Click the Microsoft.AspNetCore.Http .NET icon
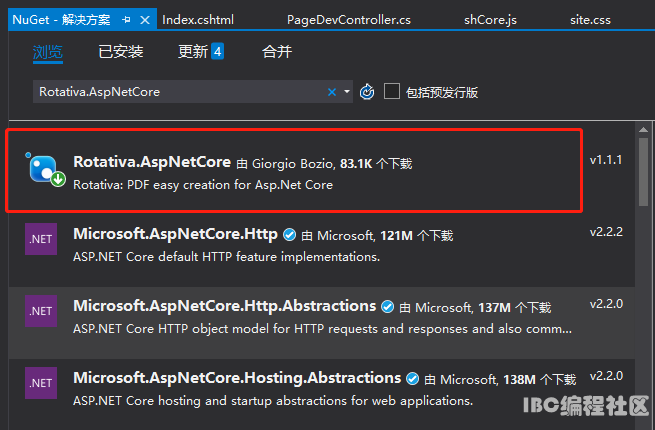 (x=41, y=239)
